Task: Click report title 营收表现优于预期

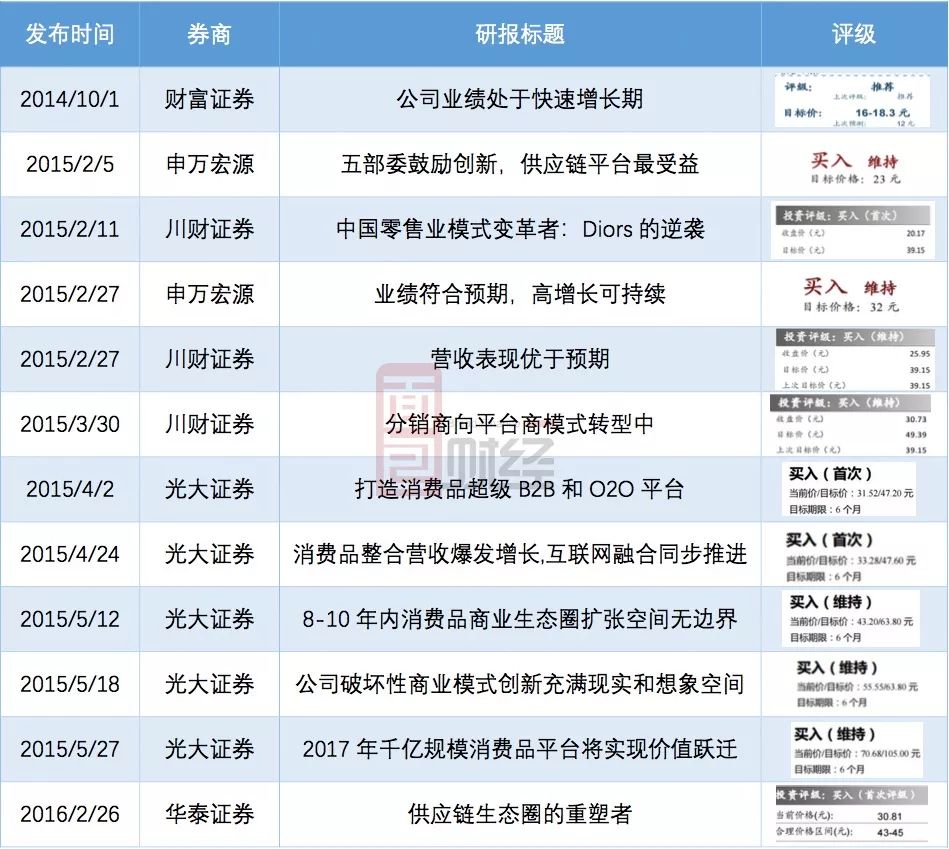Action: [x=520, y=359]
